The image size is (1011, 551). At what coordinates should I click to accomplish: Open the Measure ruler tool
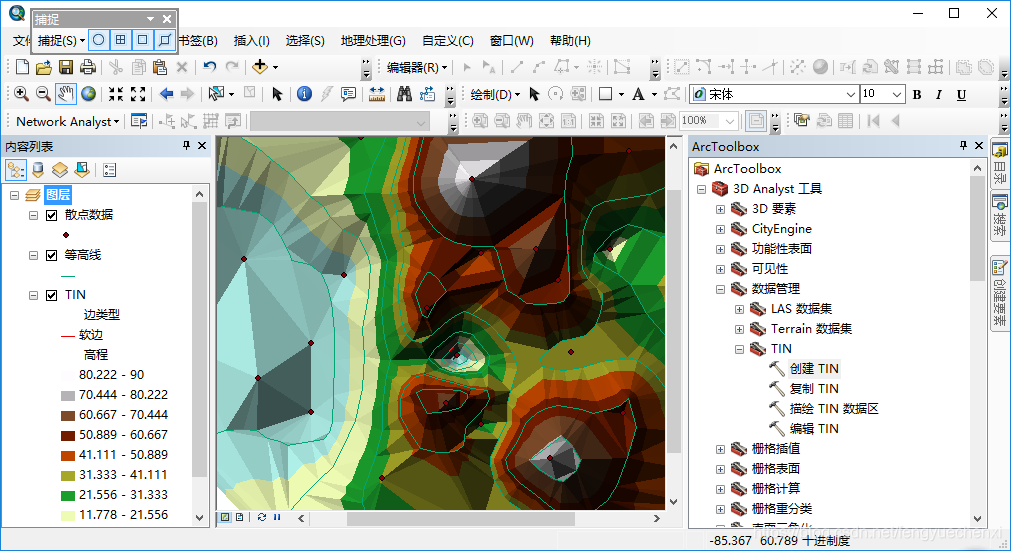pyautogui.click(x=377, y=94)
